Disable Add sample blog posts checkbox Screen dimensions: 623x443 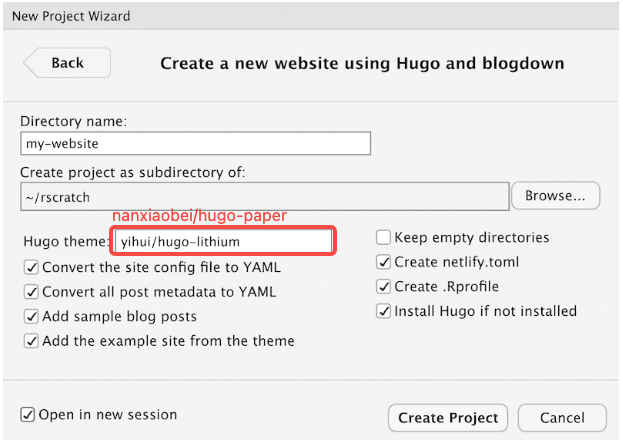31,317
